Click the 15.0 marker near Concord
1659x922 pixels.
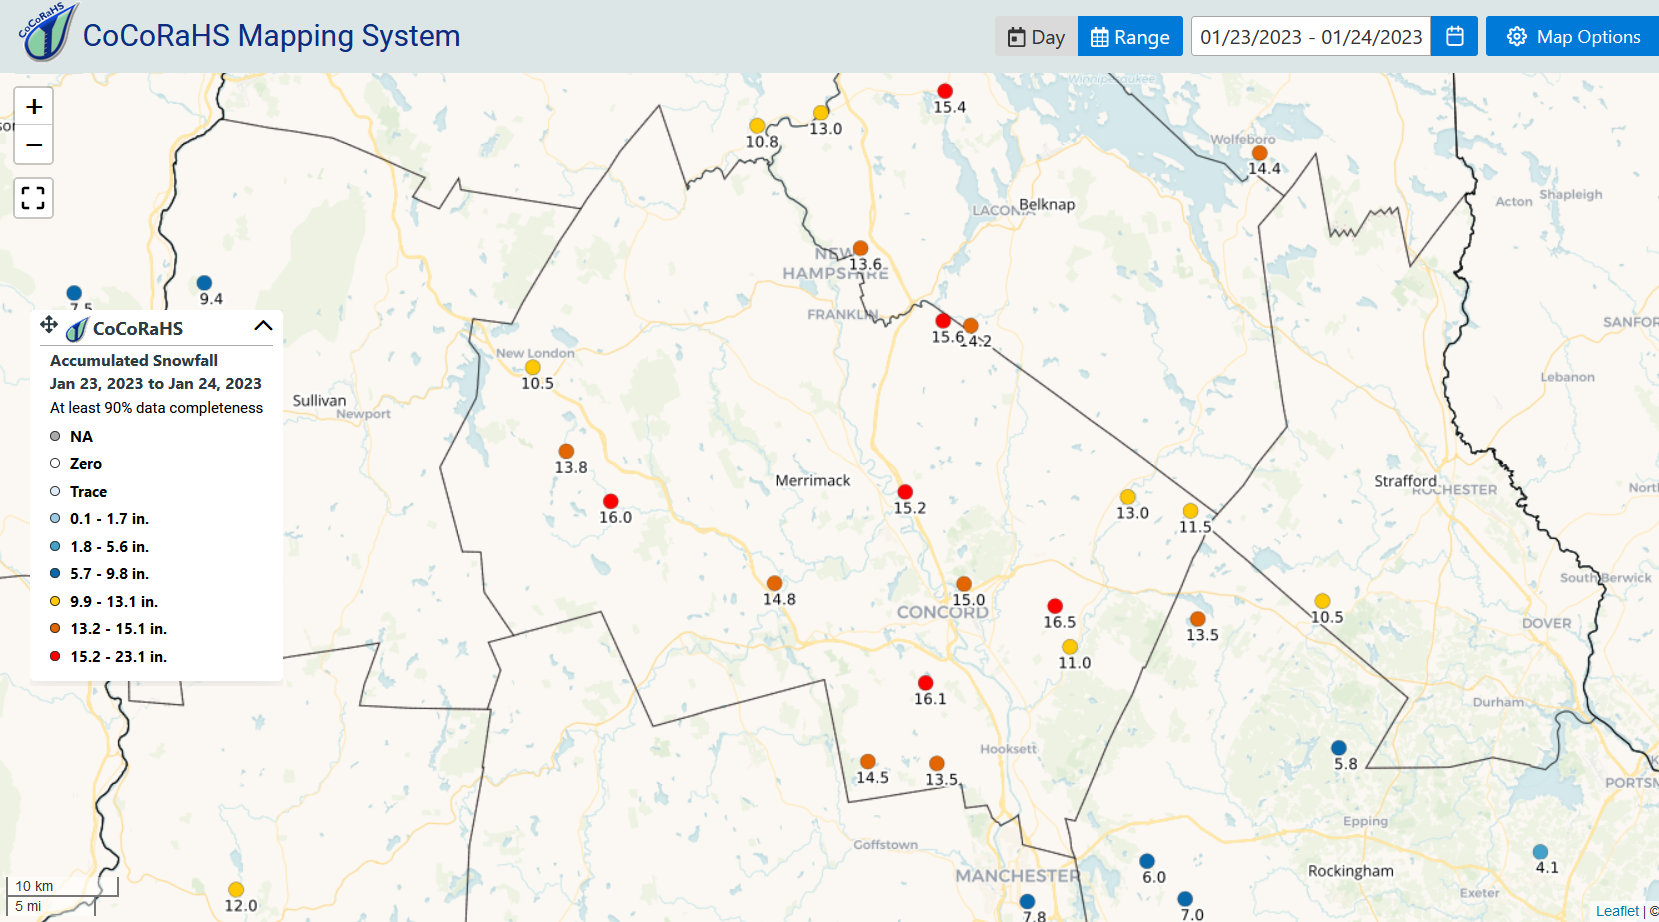[964, 584]
